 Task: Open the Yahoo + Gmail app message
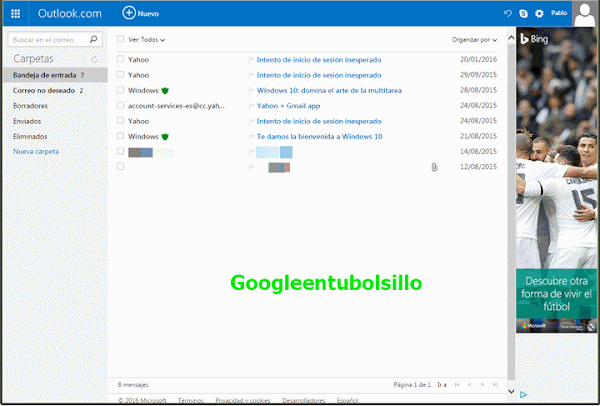[x=288, y=106]
